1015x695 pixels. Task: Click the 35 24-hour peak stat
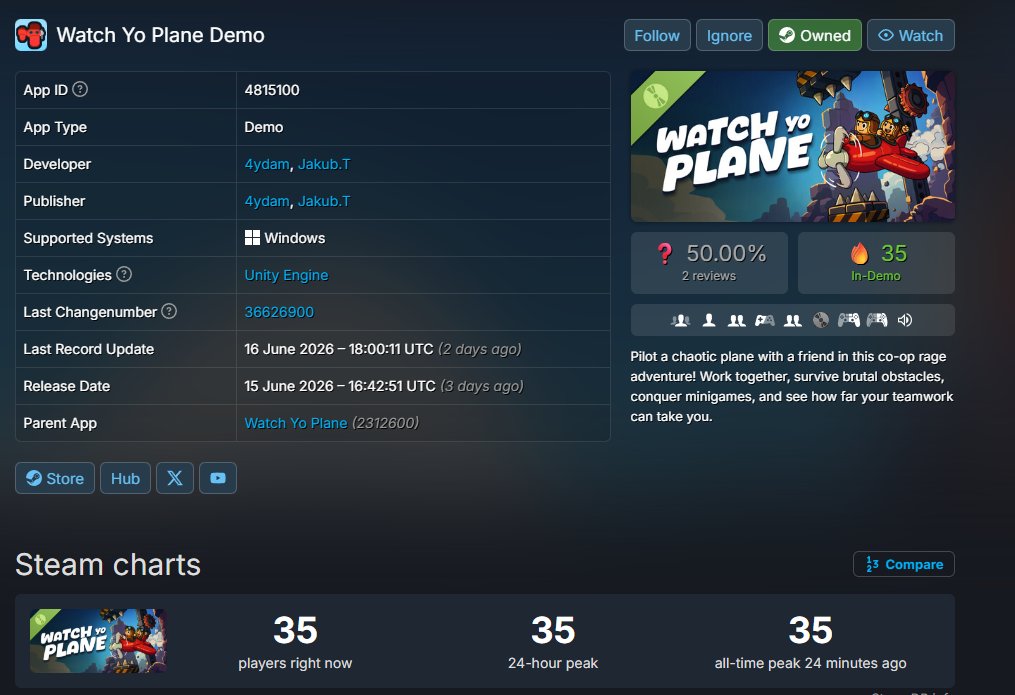click(553, 641)
